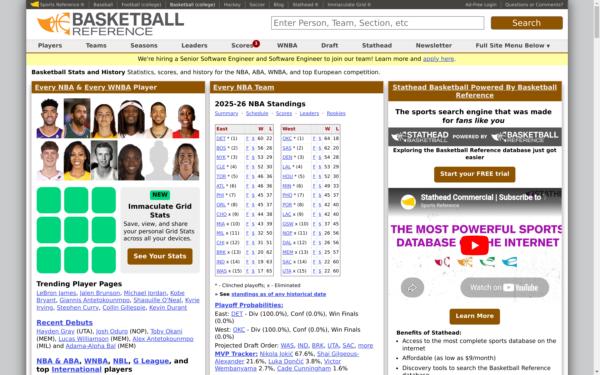600x375 pixels.
Task: Click the Learn More button
Action: point(474,316)
